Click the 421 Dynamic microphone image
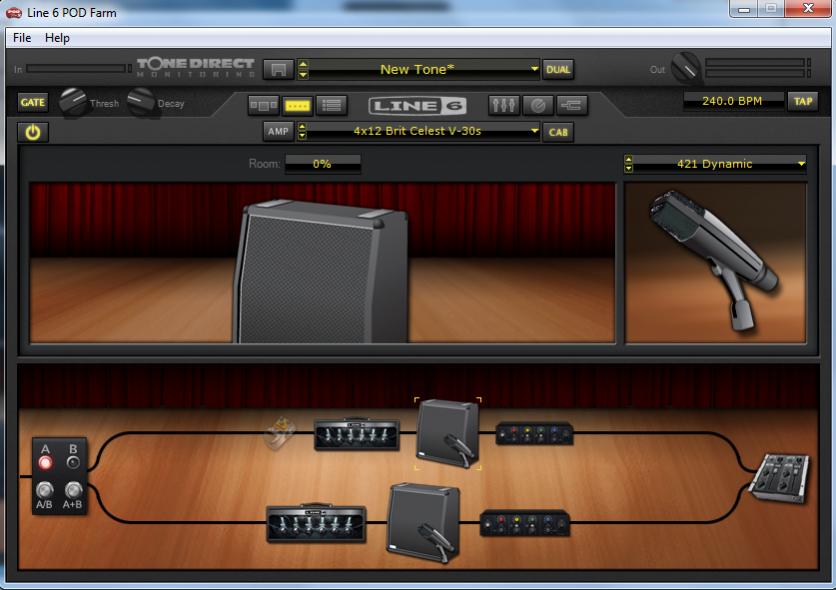The height and width of the screenshot is (590, 836). point(716,262)
